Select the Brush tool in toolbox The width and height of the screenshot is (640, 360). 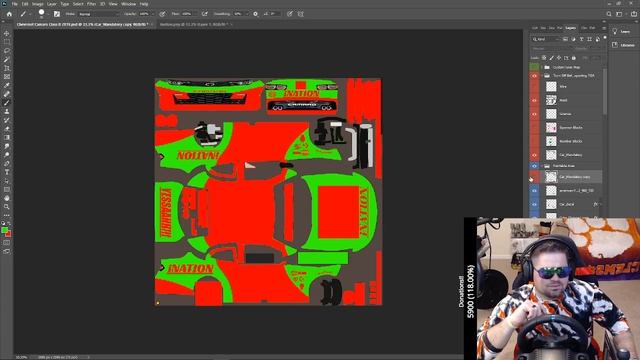point(7,103)
